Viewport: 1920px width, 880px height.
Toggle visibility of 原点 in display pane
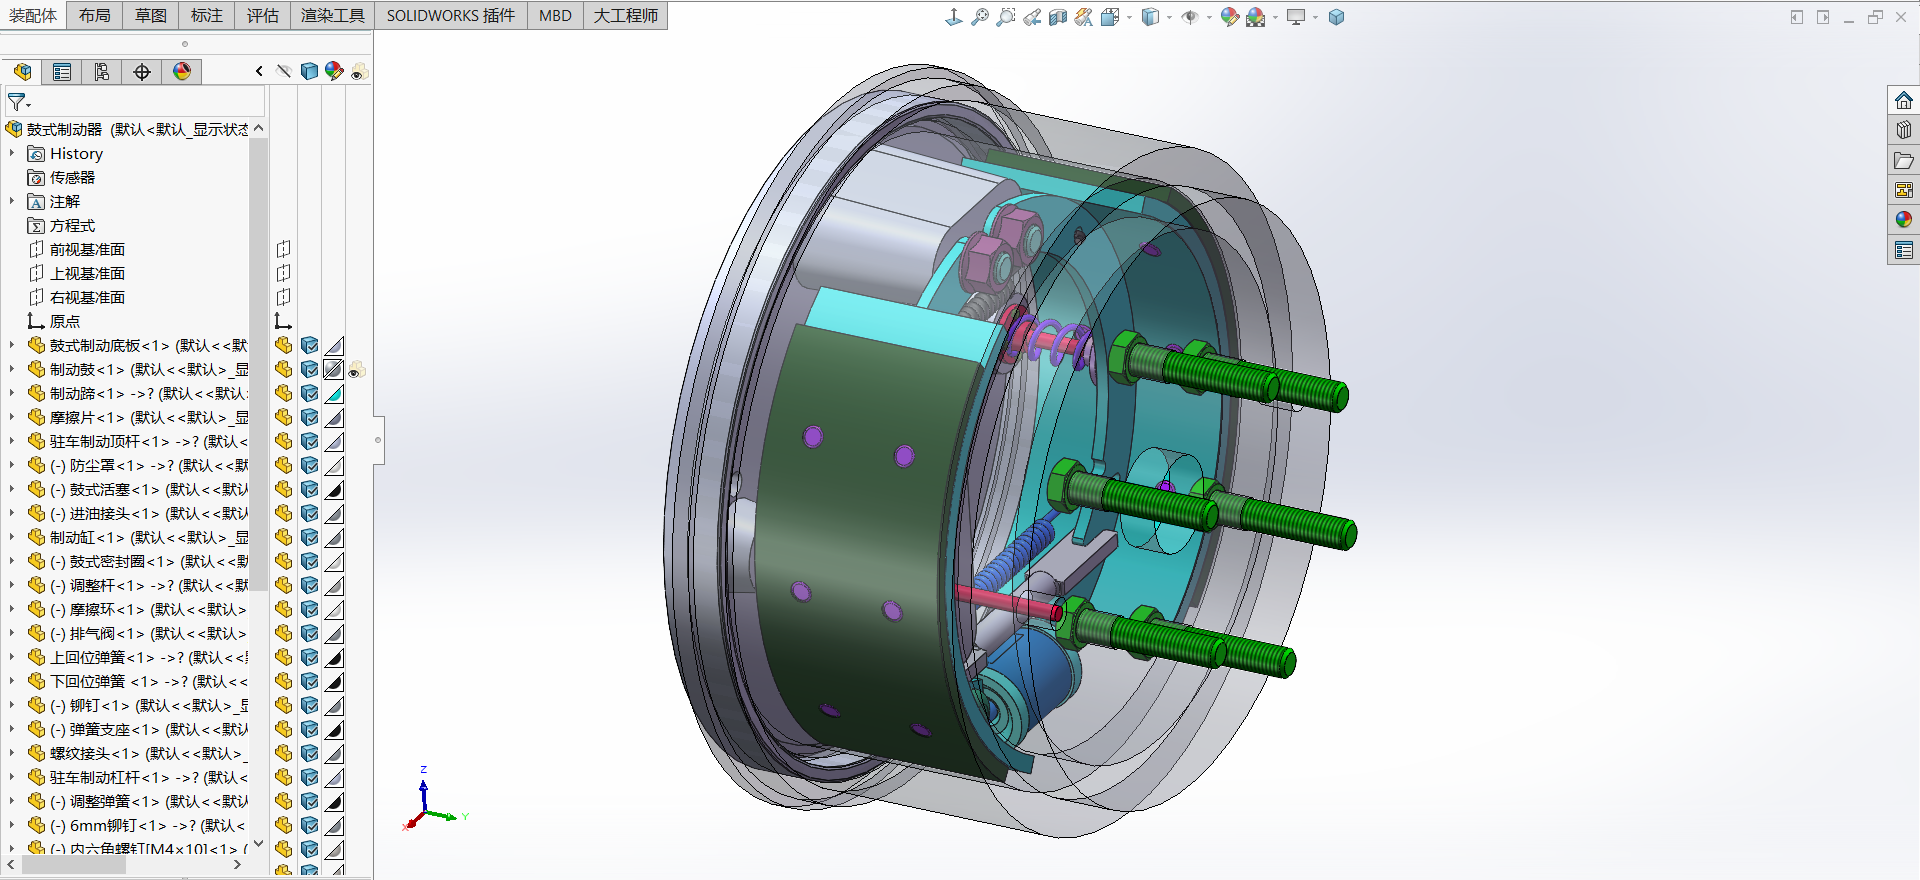point(284,321)
